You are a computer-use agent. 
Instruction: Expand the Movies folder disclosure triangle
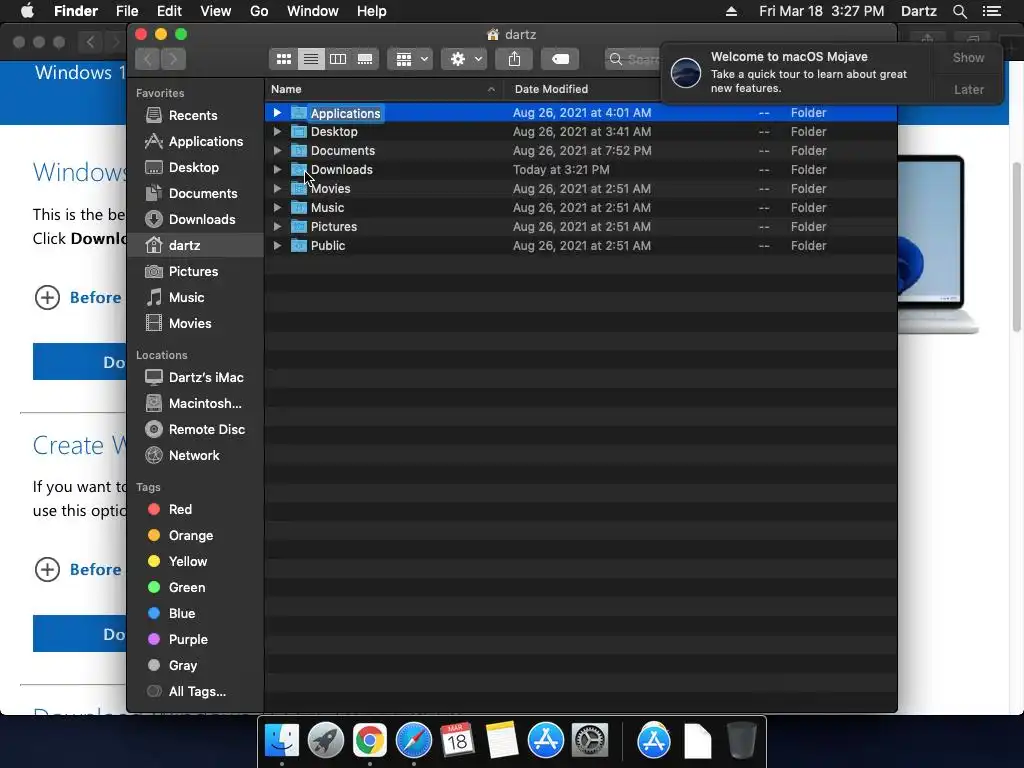[x=277, y=189]
